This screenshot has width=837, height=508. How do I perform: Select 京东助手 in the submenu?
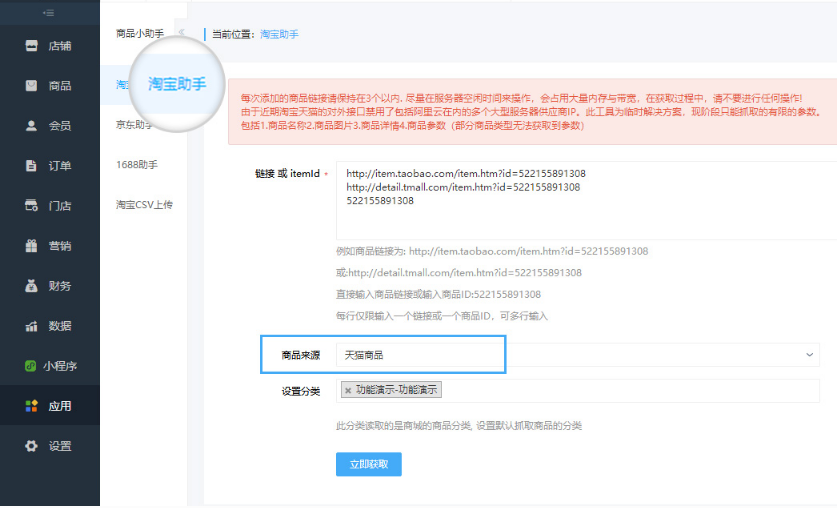coord(134,125)
